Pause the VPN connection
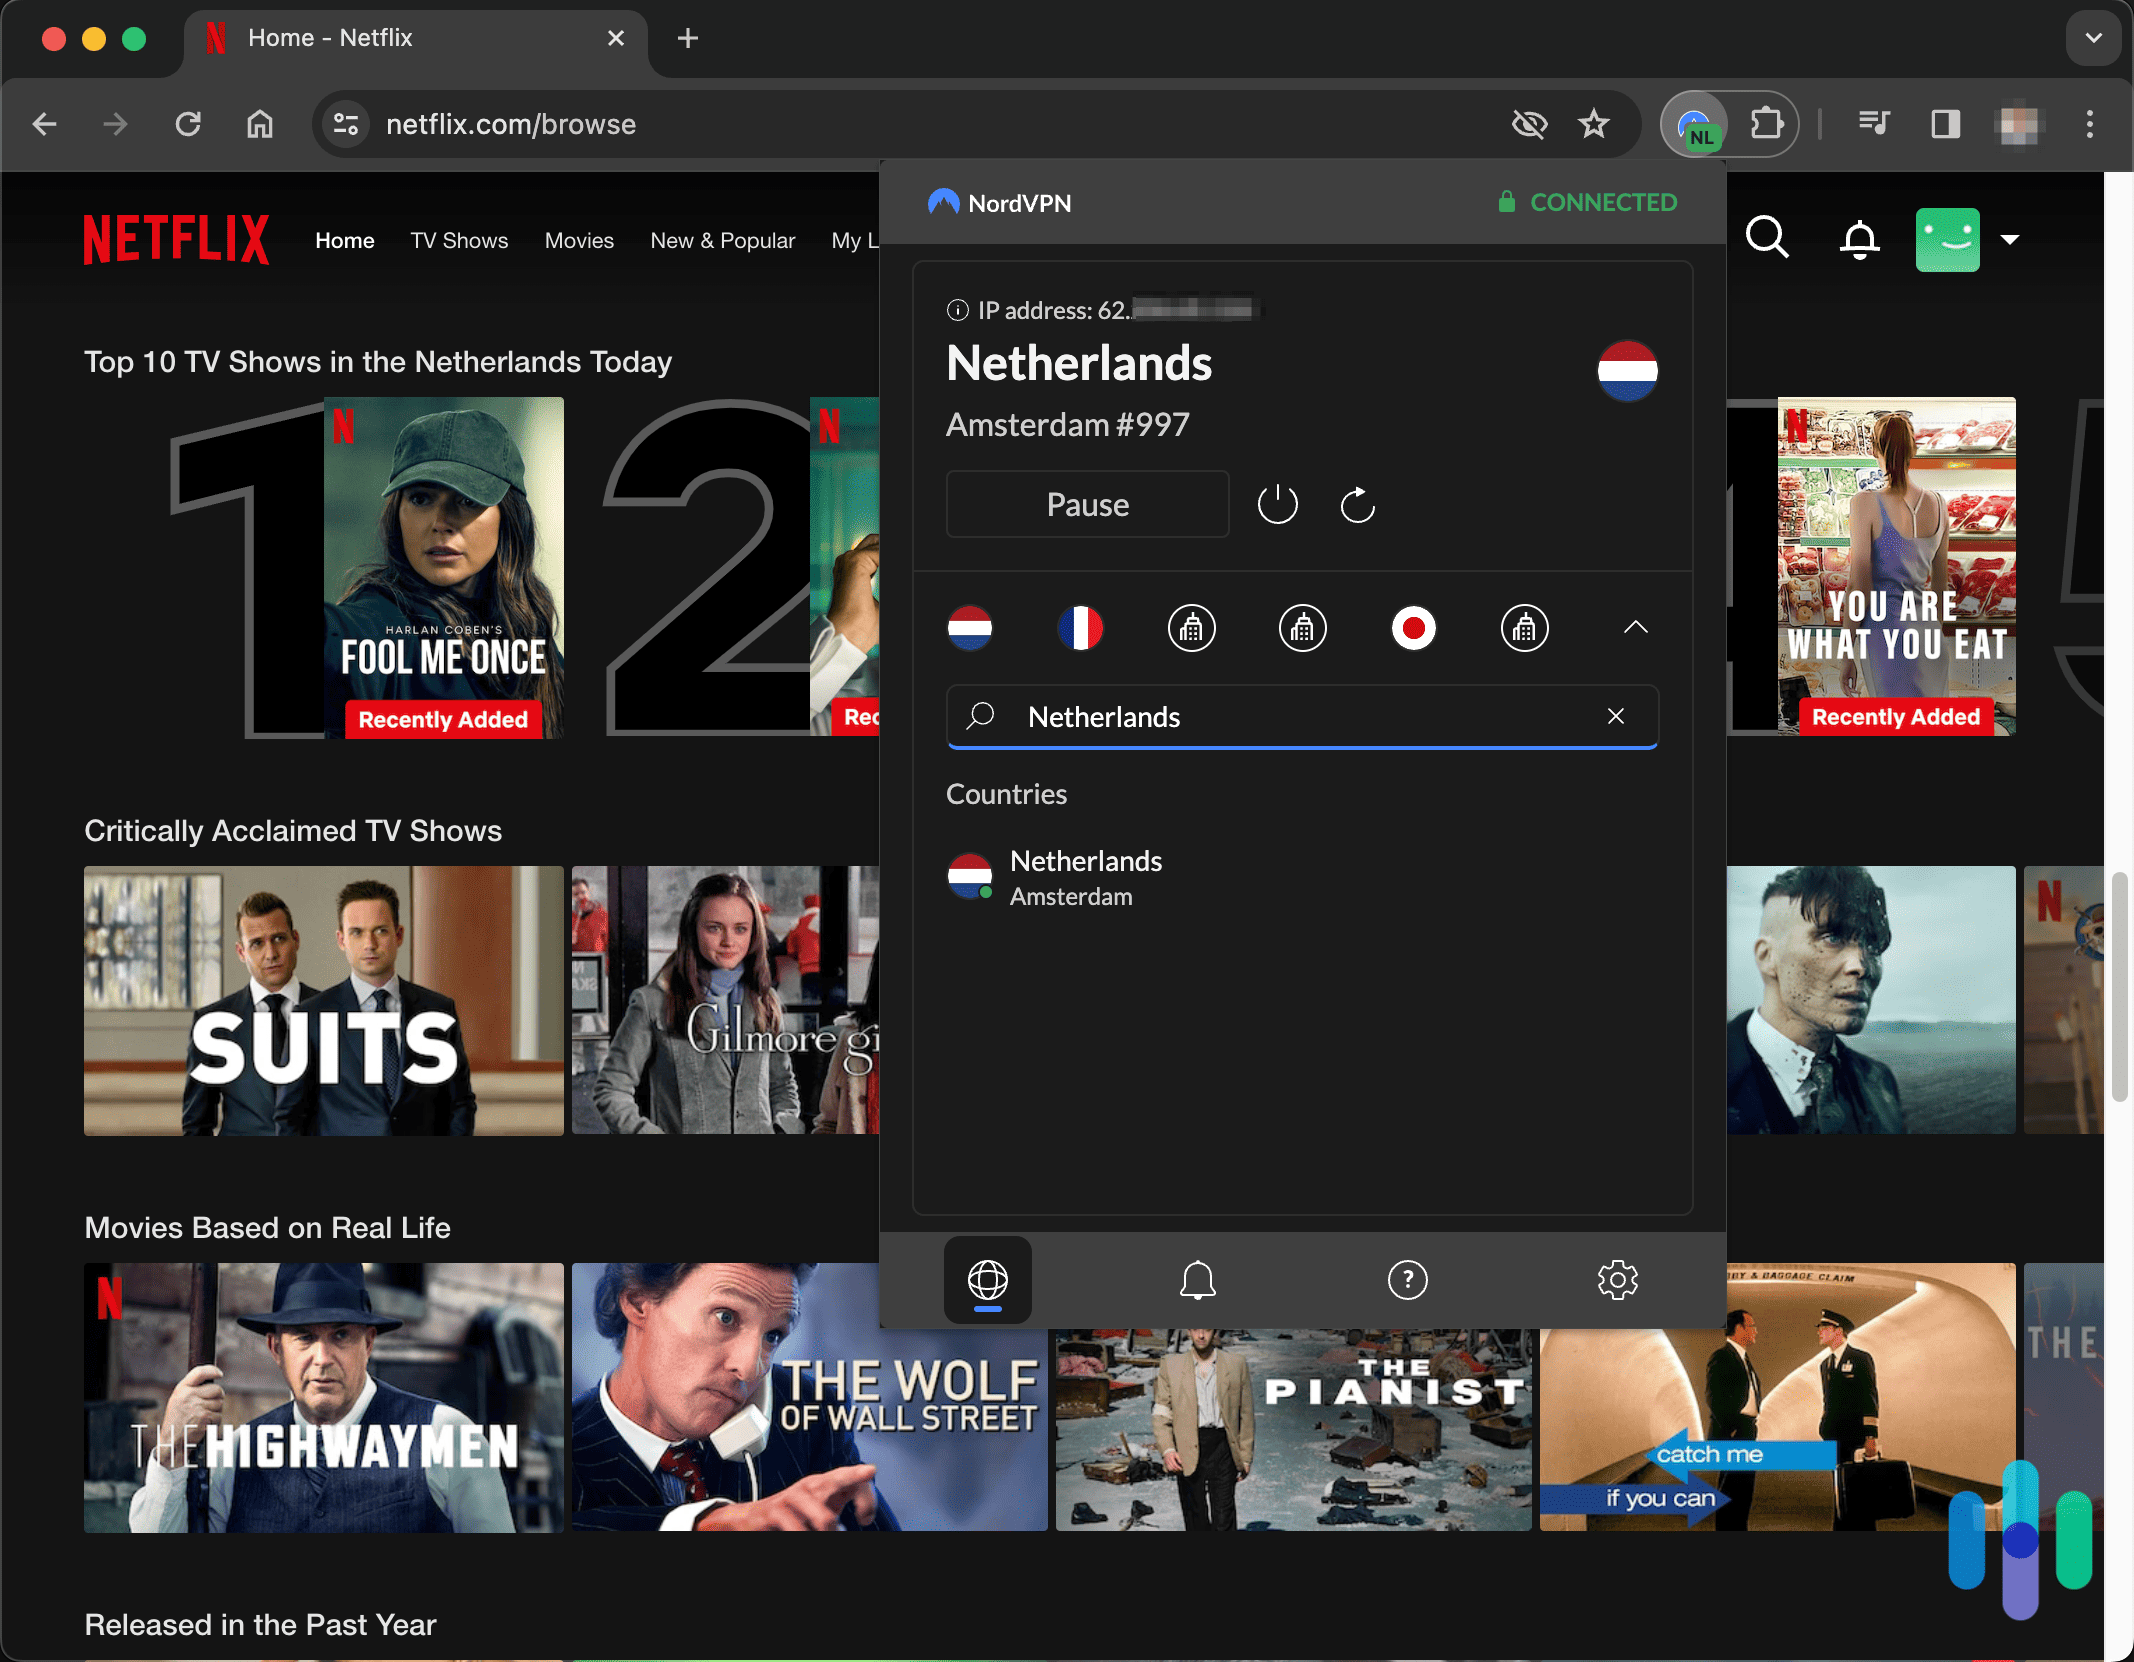 pos(1087,504)
